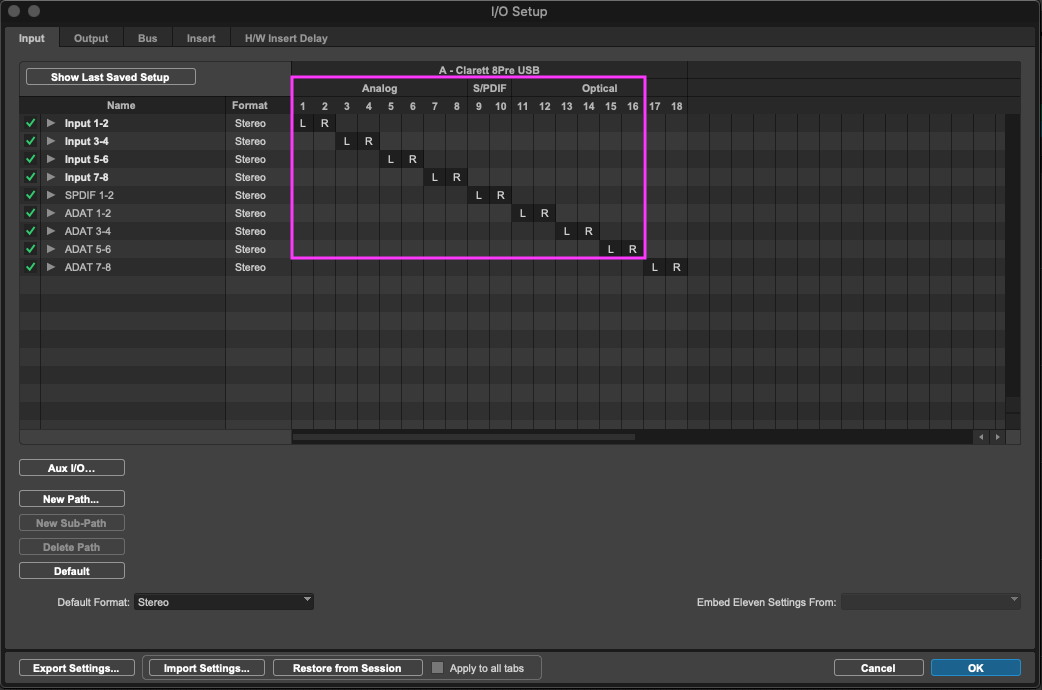Click Export Settings button
This screenshot has width=1042, height=690.
tap(76, 667)
